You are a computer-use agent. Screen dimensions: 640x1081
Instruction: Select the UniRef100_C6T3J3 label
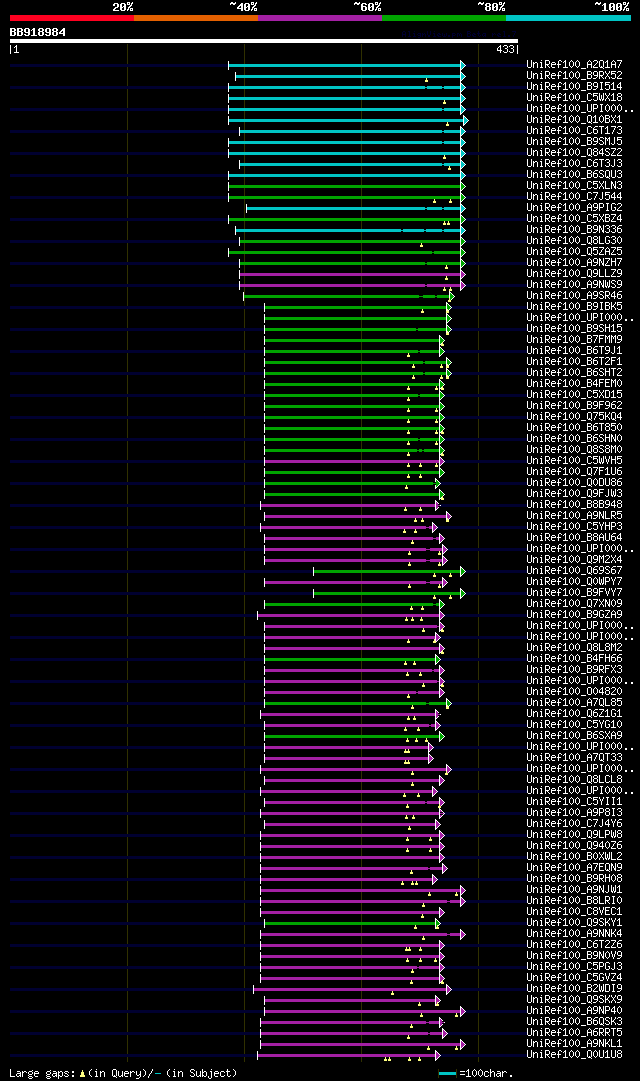tap(574, 164)
